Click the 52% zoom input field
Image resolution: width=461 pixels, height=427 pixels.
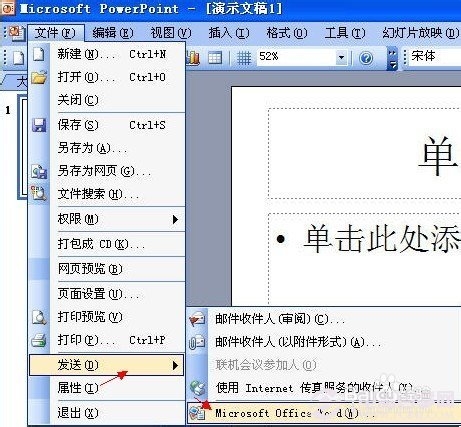point(296,57)
